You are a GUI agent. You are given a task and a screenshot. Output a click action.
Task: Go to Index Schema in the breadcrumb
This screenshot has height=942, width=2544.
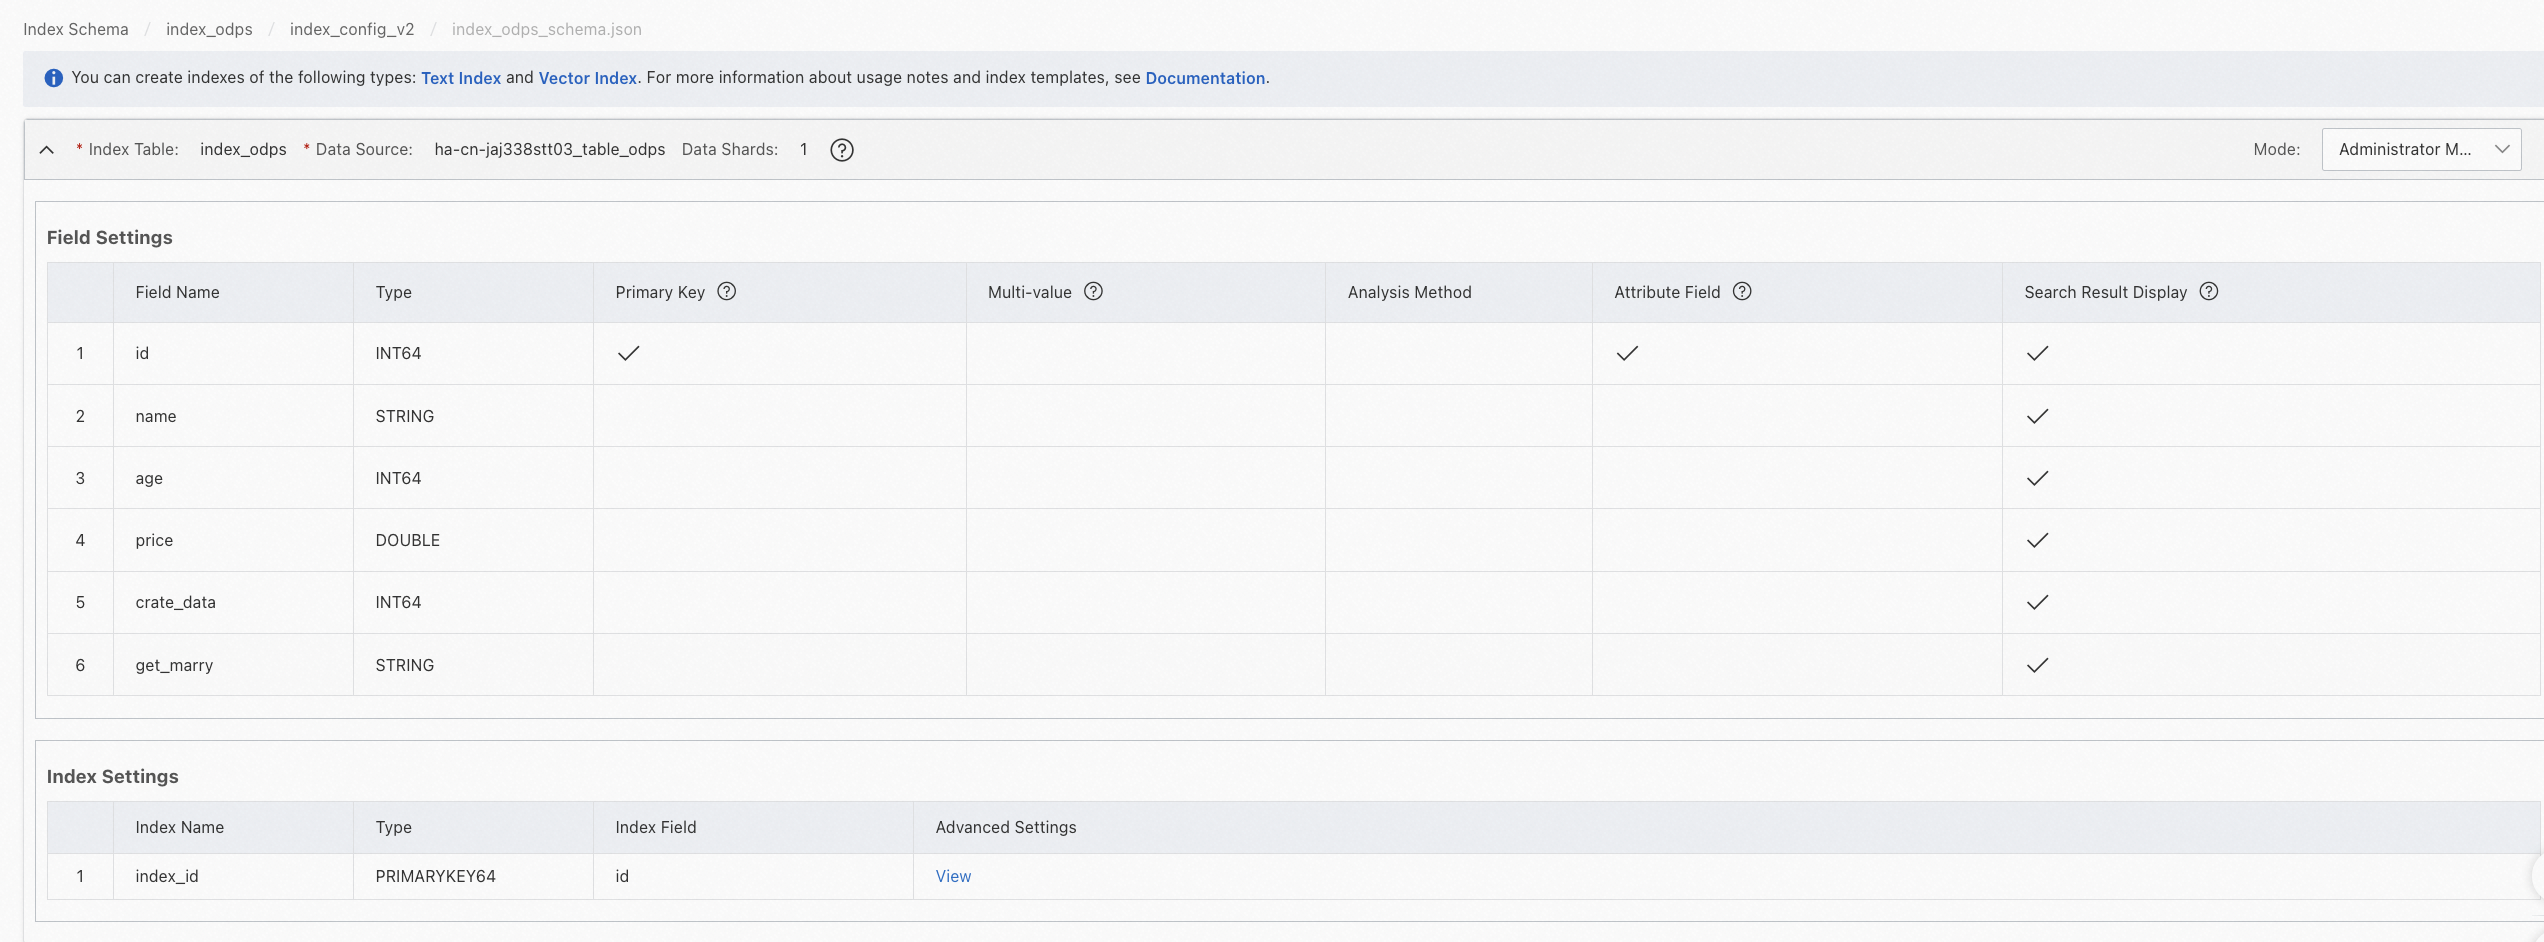click(76, 29)
